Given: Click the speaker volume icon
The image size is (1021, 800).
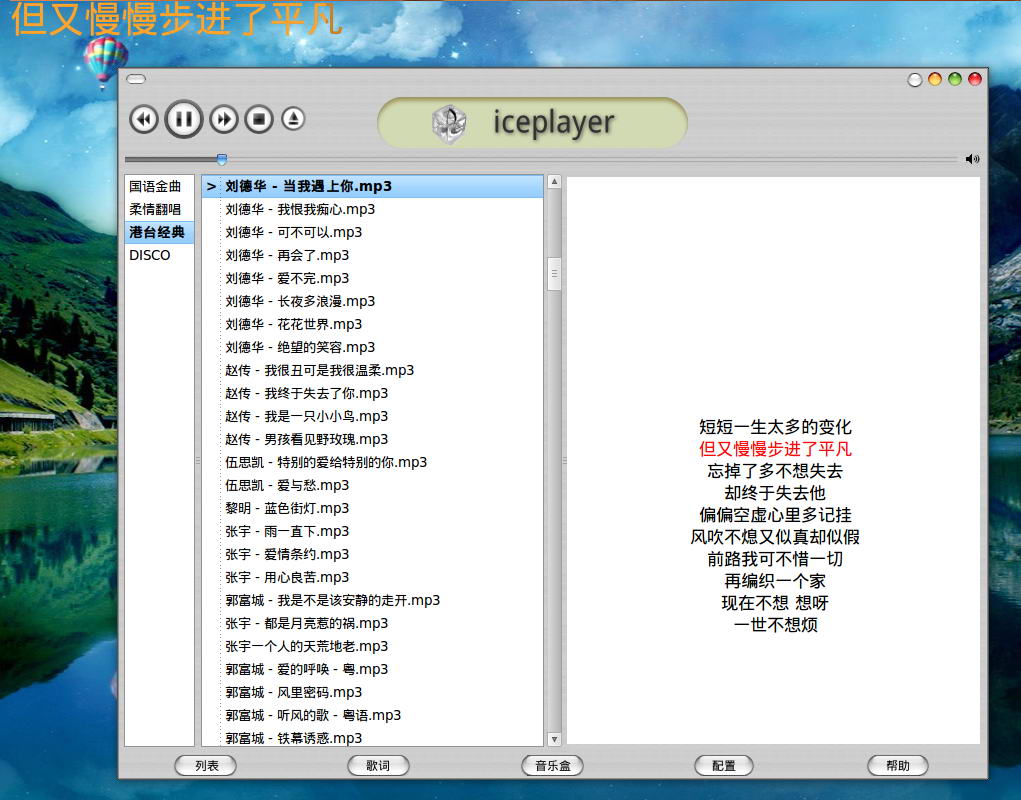Looking at the screenshot, I should pyautogui.click(x=972, y=159).
